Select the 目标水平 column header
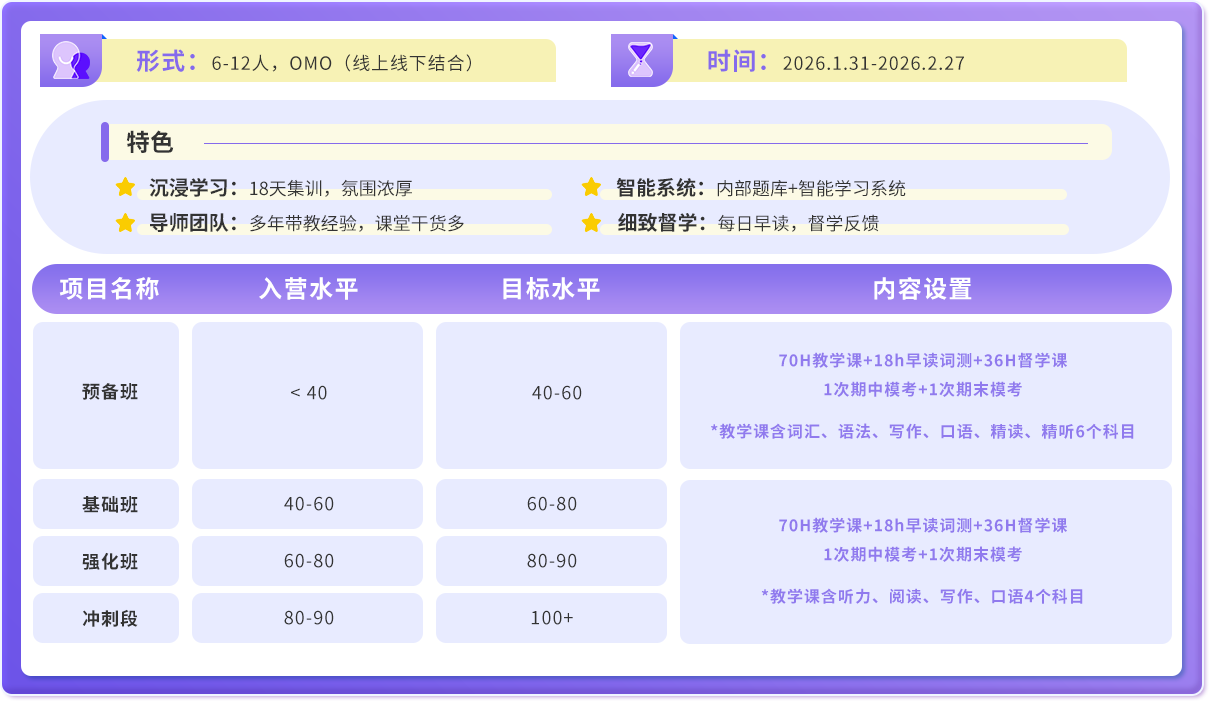The image size is (1209, 701). click(551, 290)
